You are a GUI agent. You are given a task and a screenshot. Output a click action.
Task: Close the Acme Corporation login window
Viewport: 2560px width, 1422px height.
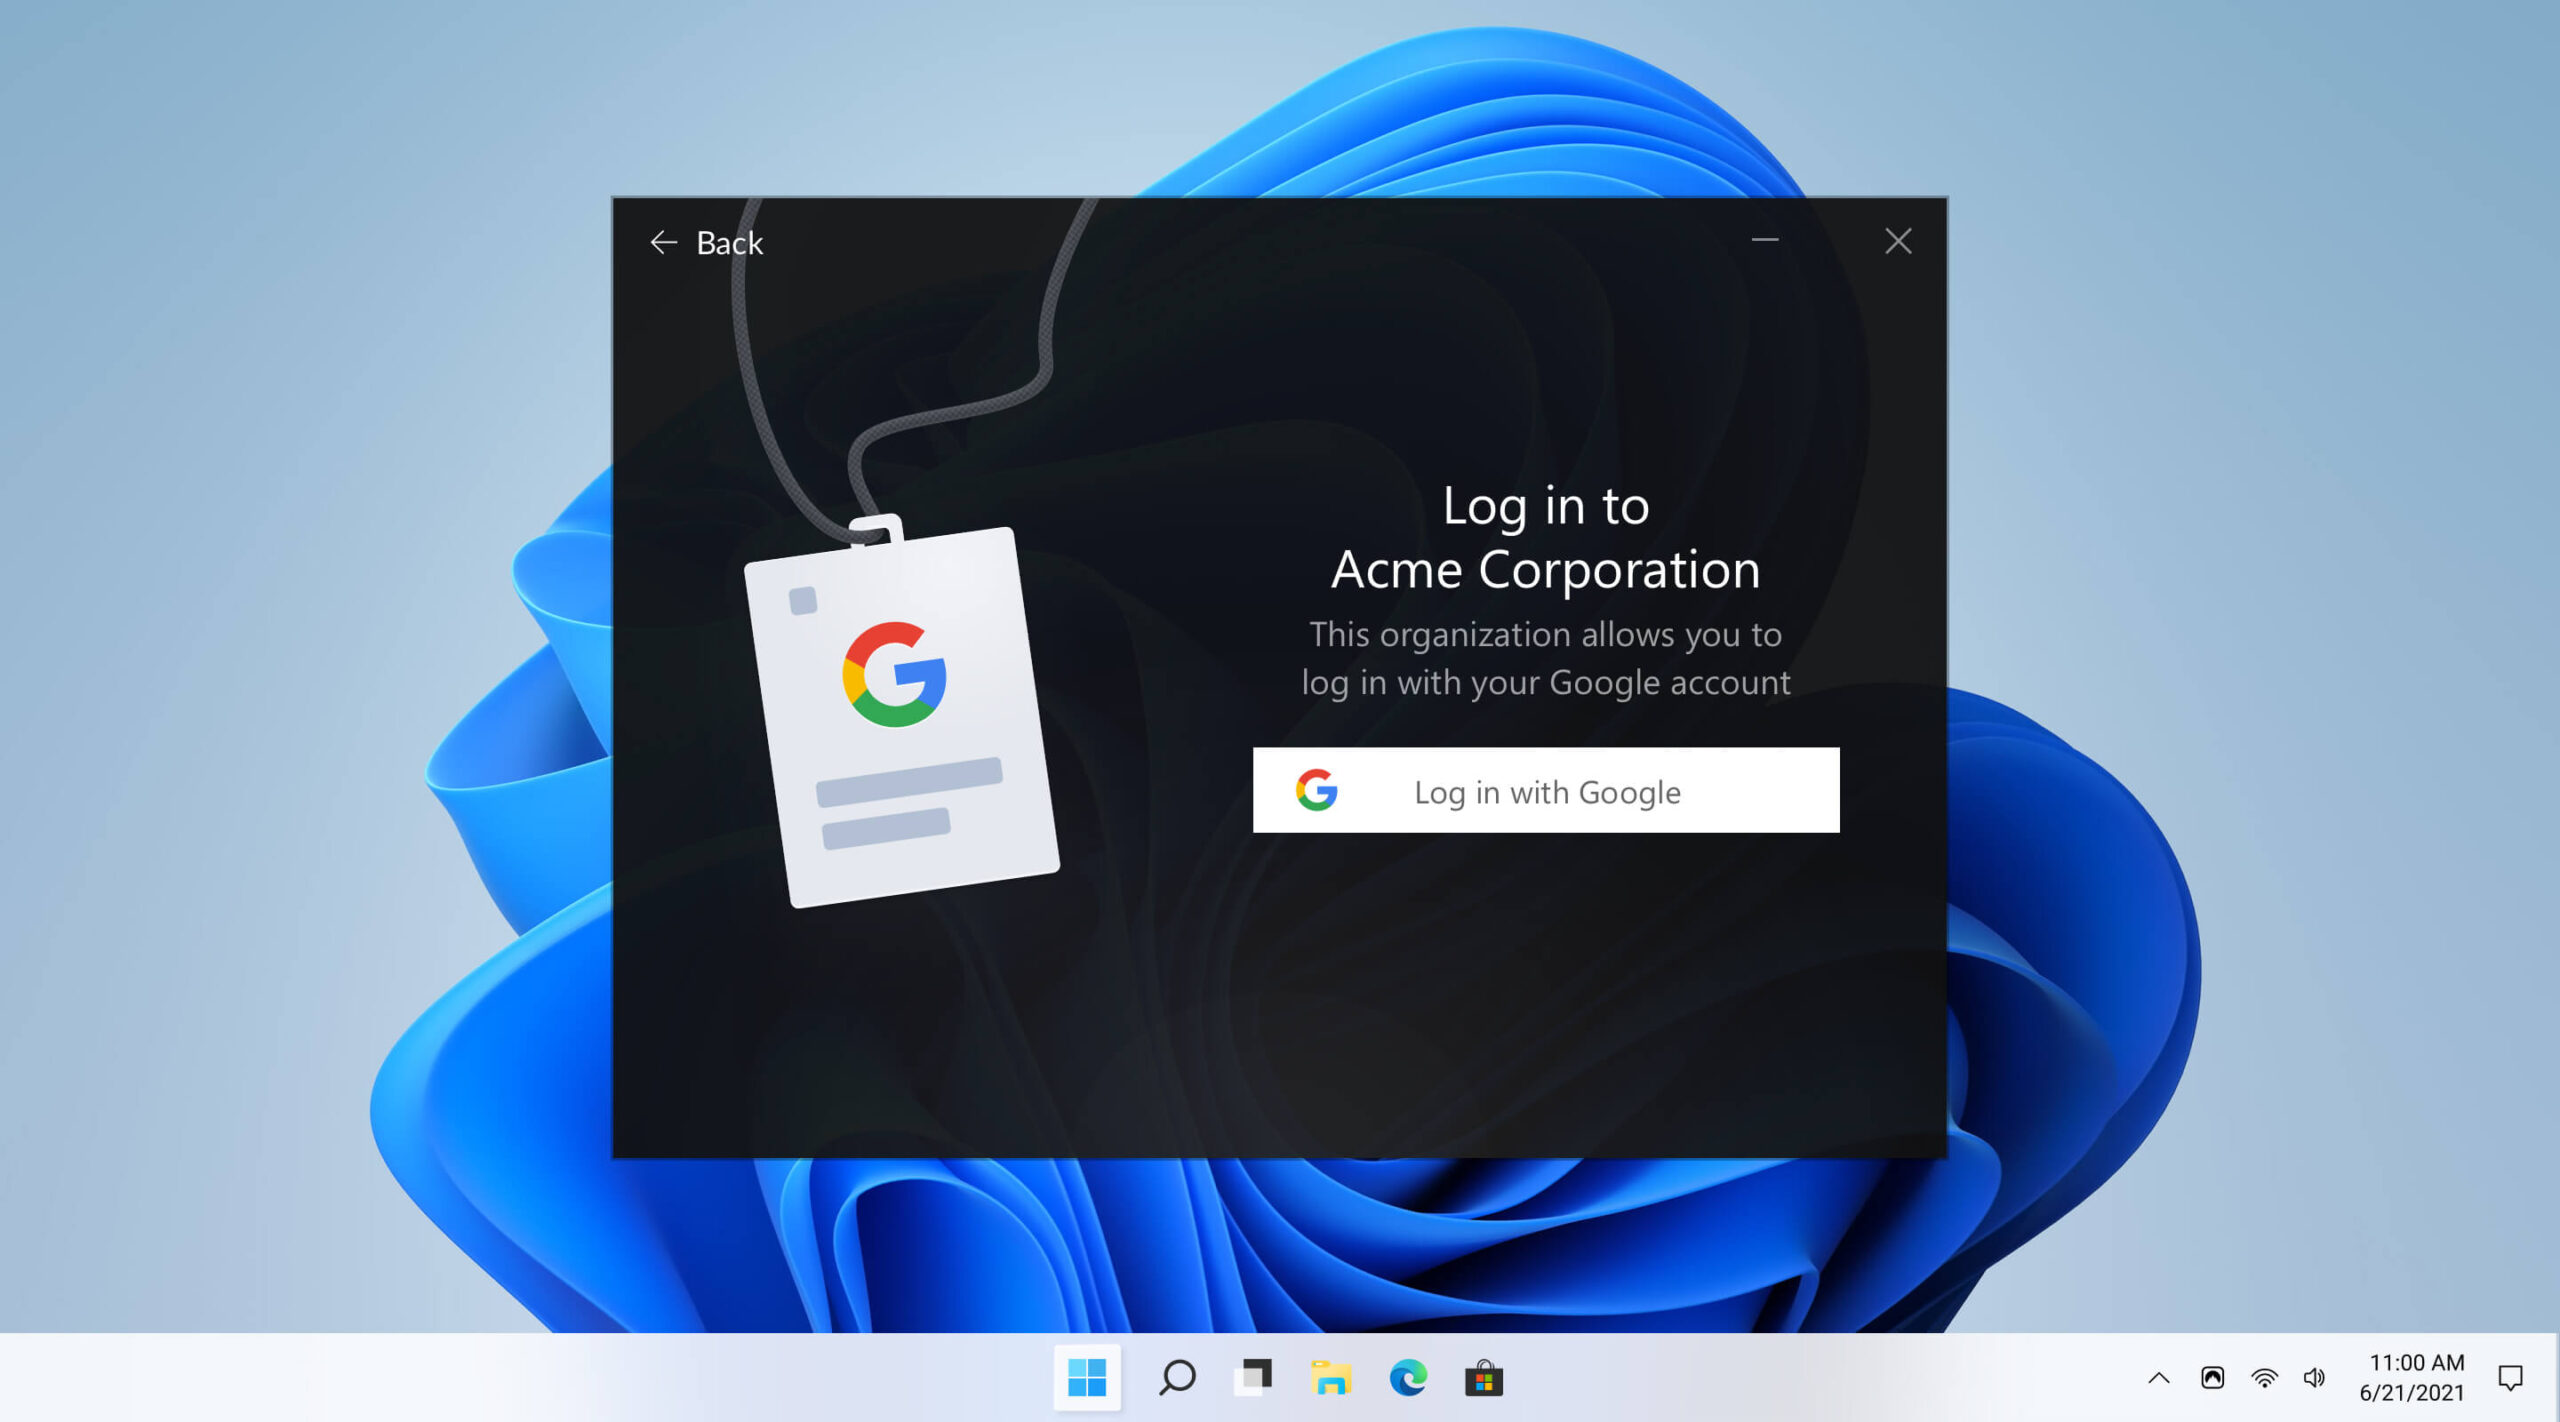click(x=1897, y=241)
